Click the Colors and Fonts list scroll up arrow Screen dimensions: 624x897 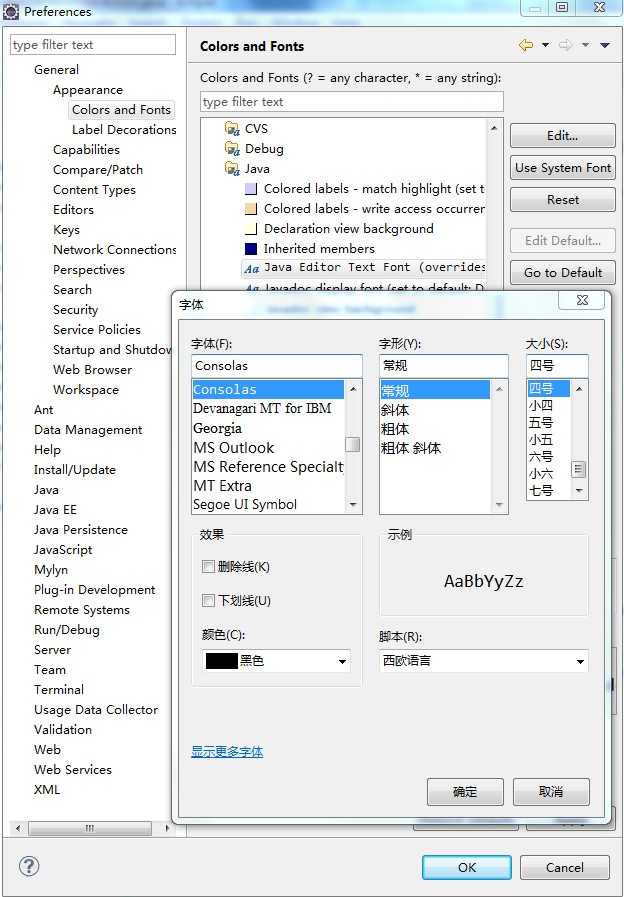click(x=494, y=128)
